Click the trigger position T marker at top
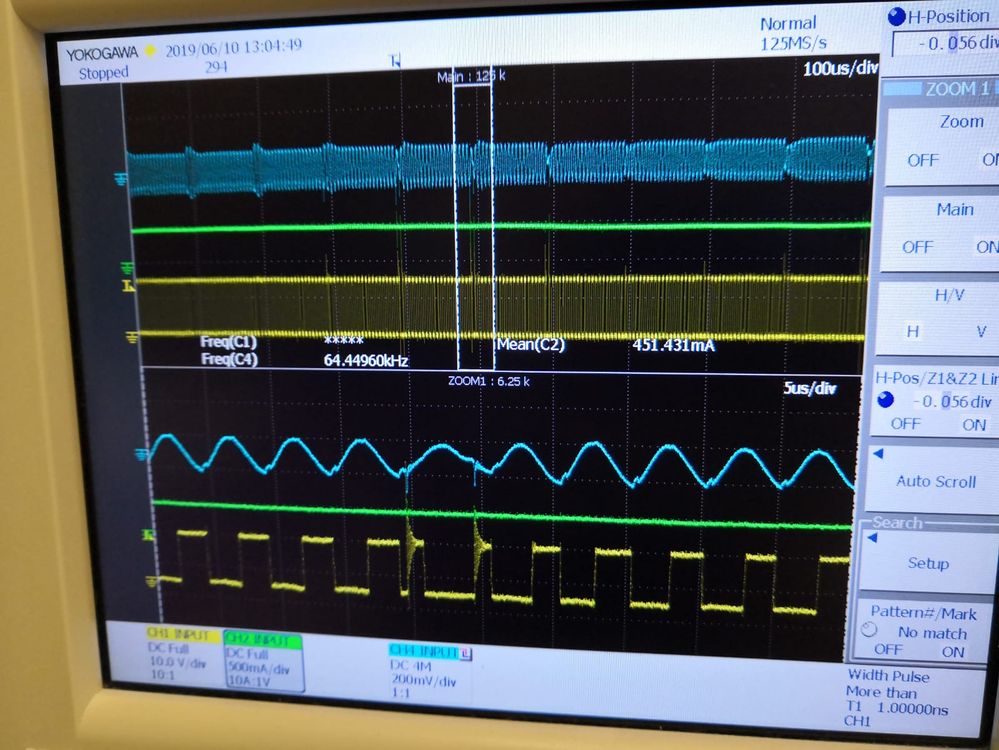 coord(395,61)
